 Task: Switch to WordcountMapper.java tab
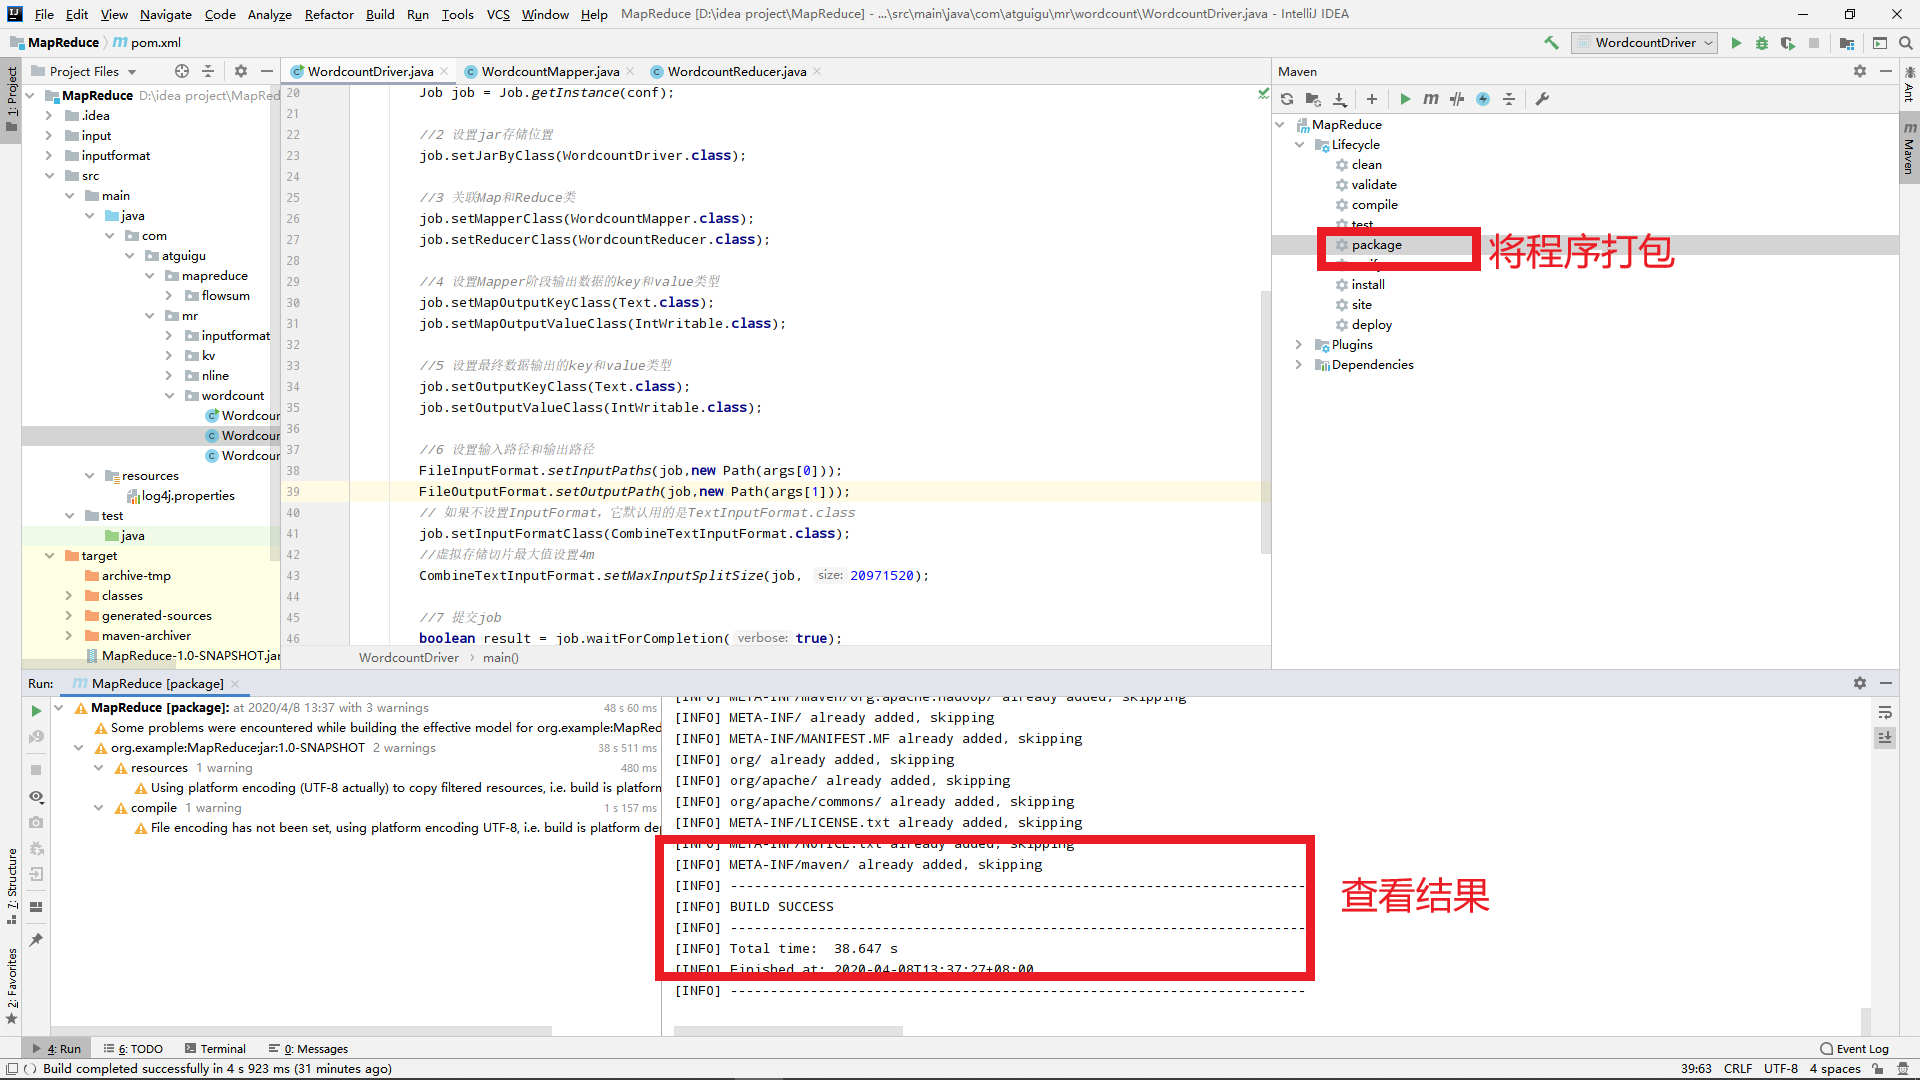[x=549, y=71]
